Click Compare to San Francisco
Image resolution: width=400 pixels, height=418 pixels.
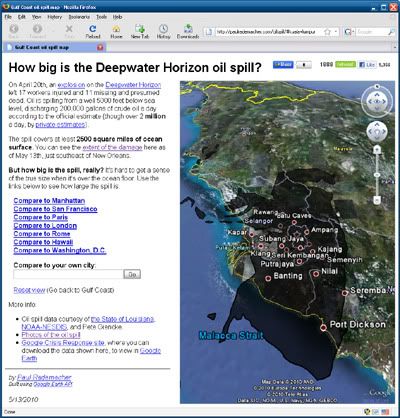tap(55, 209)
